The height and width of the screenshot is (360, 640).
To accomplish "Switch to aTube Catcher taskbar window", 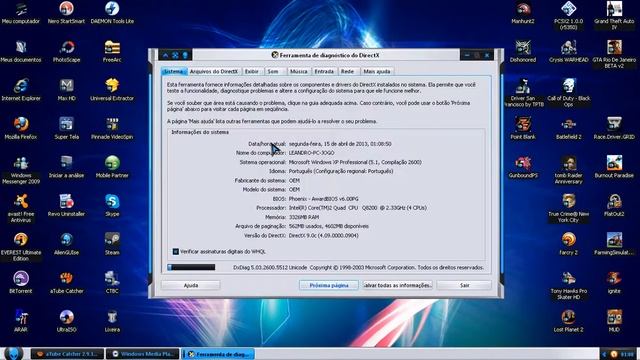I will [67, 354].
